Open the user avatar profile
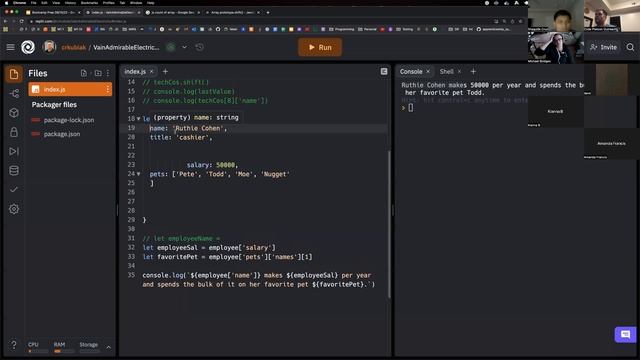 [49, 47]
